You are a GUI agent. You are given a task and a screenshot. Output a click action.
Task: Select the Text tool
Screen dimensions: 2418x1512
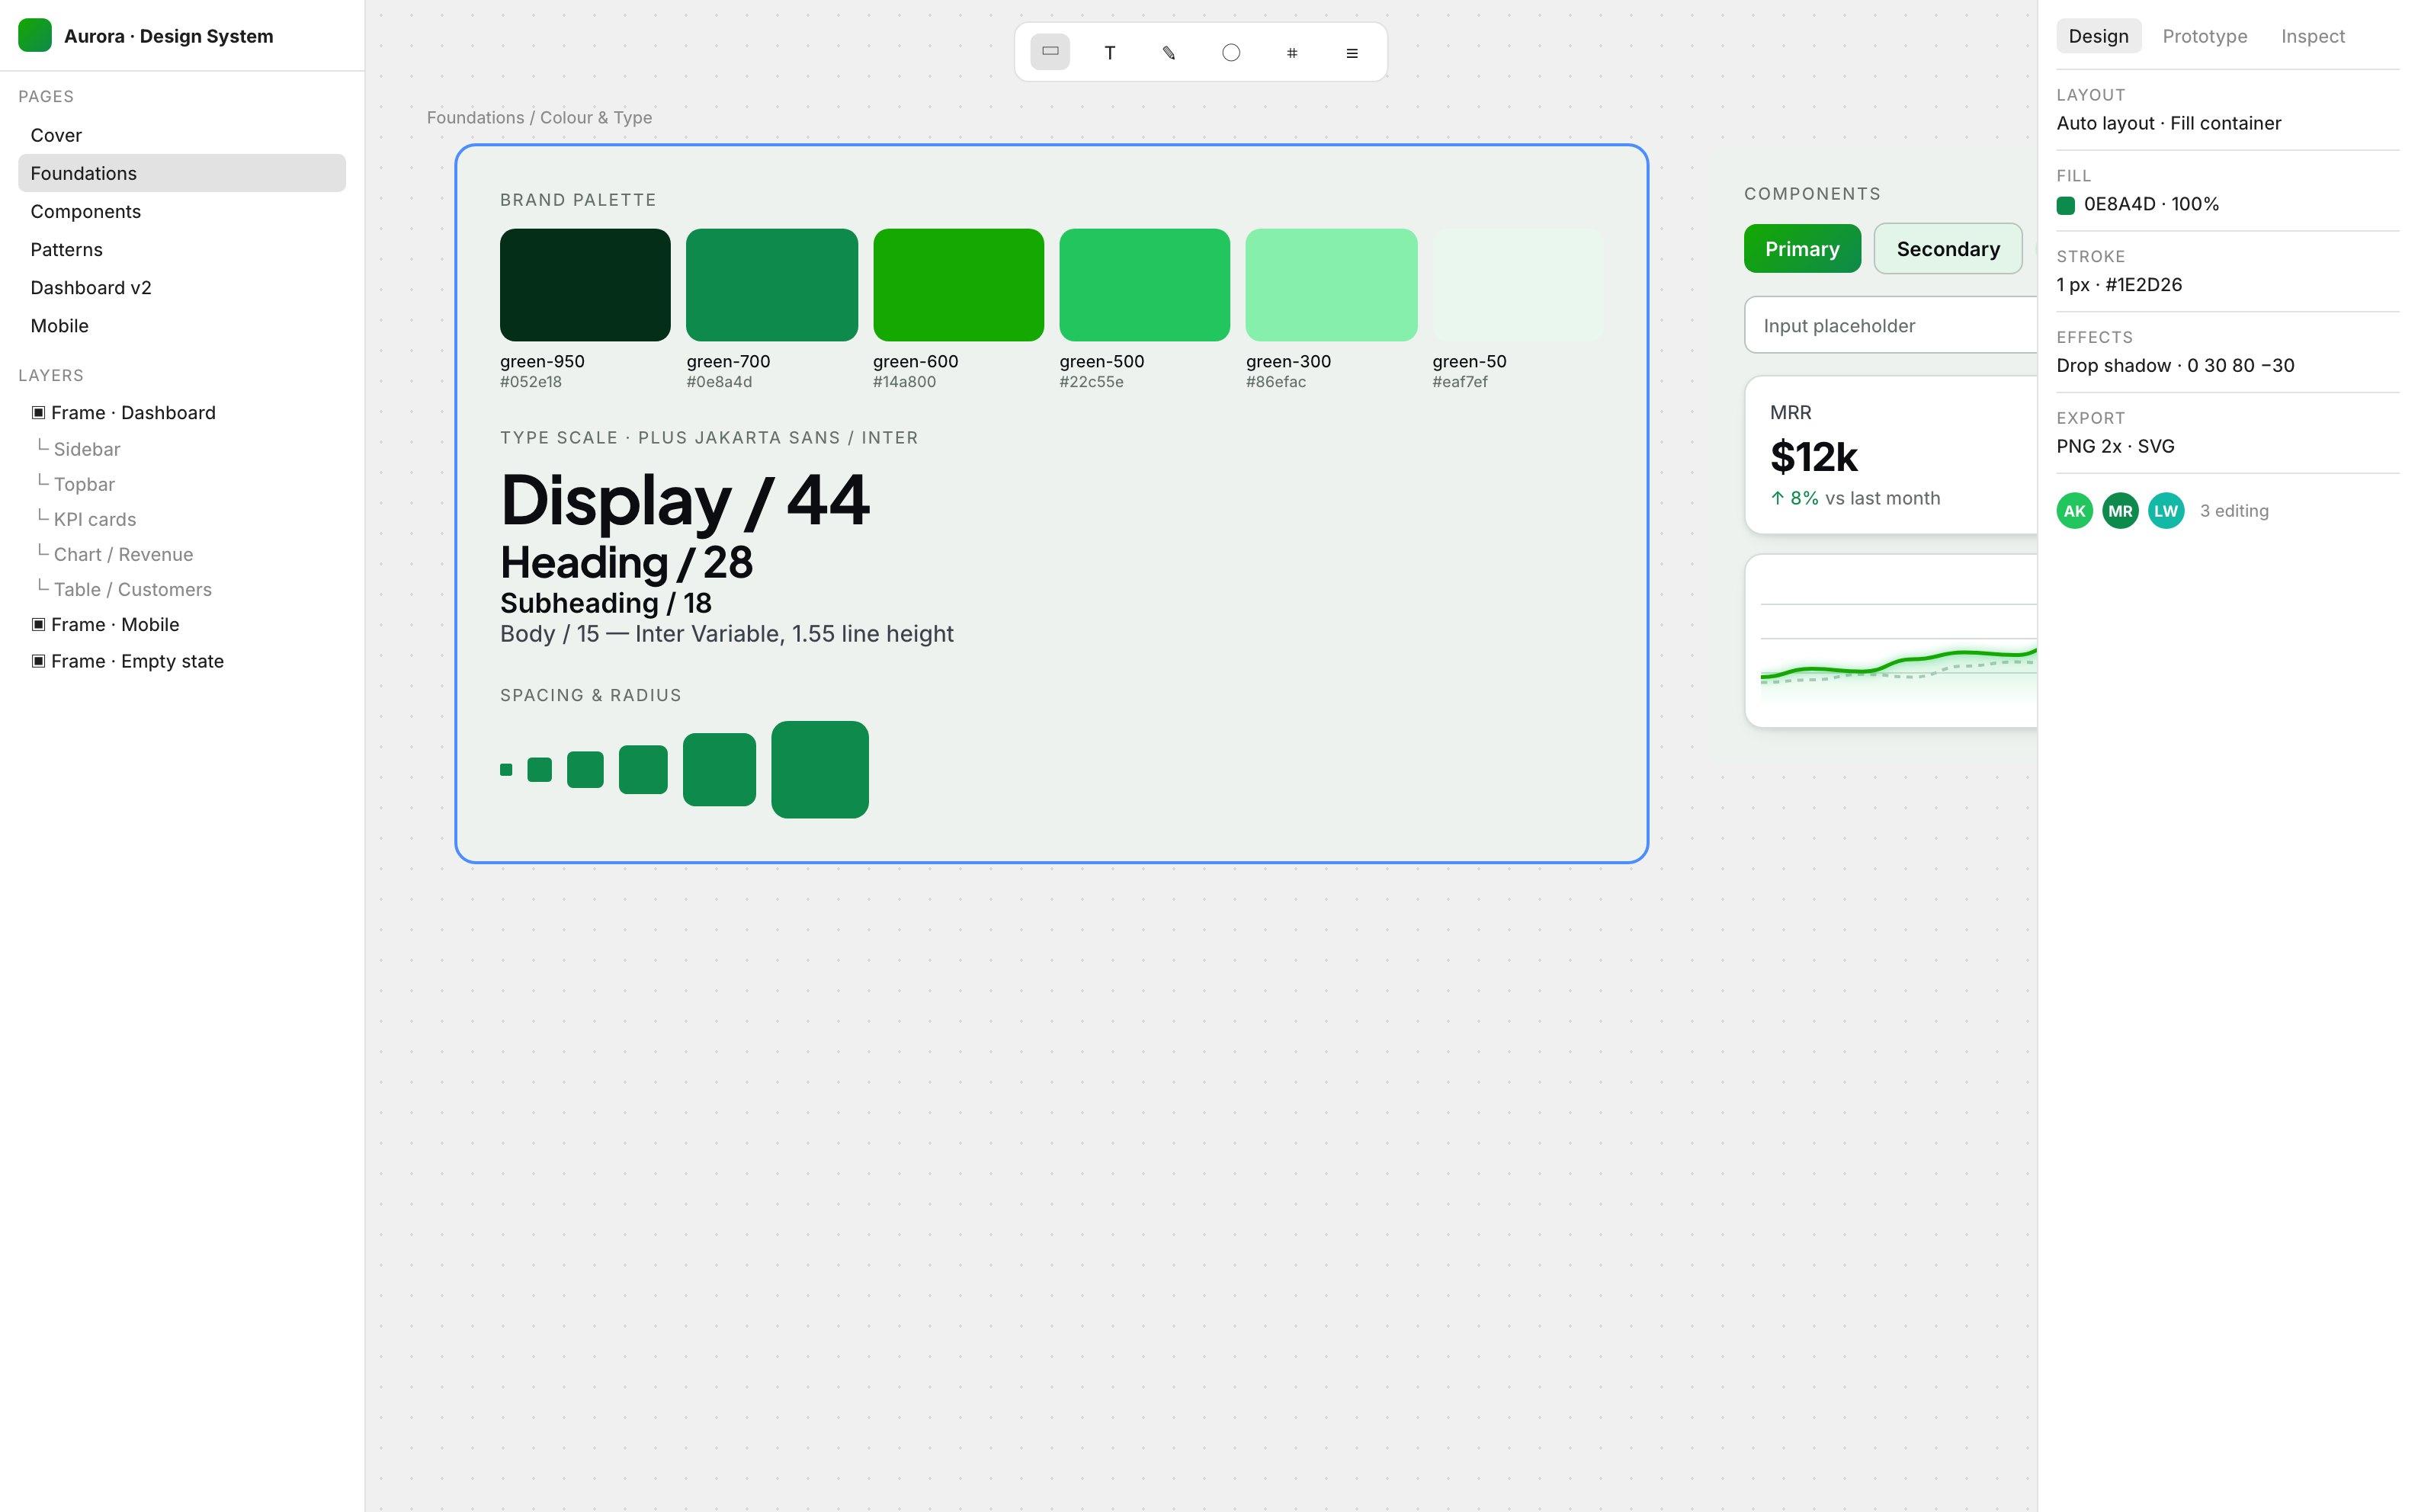click(x=1110, y=52)
